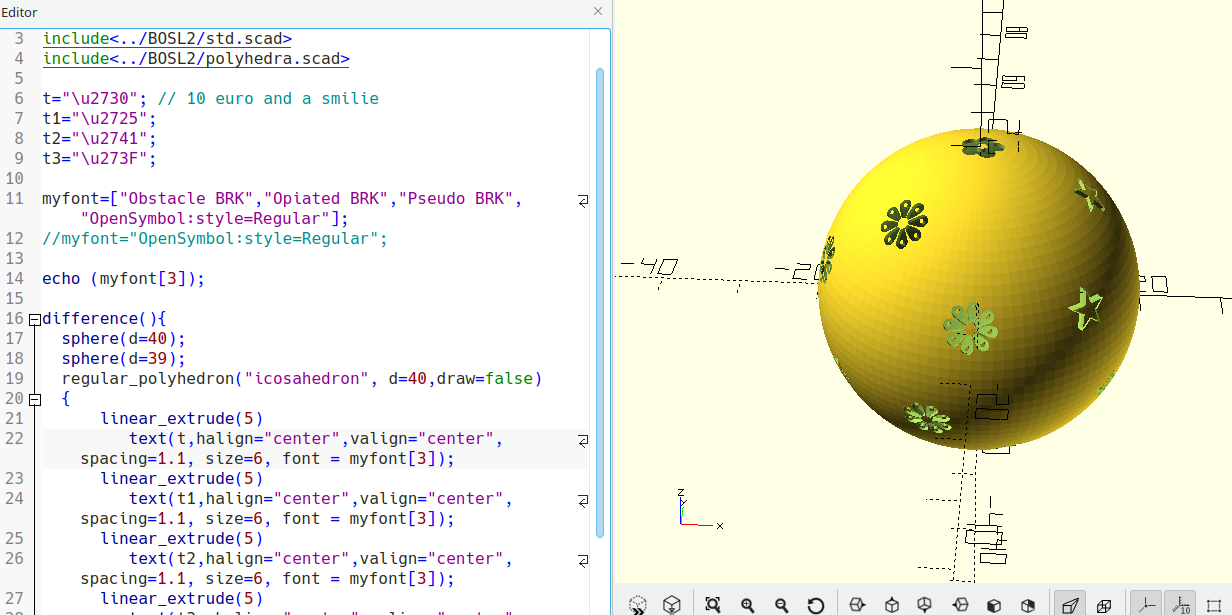Collapse the code block fold marker at line 20

[x=35, y=399]
